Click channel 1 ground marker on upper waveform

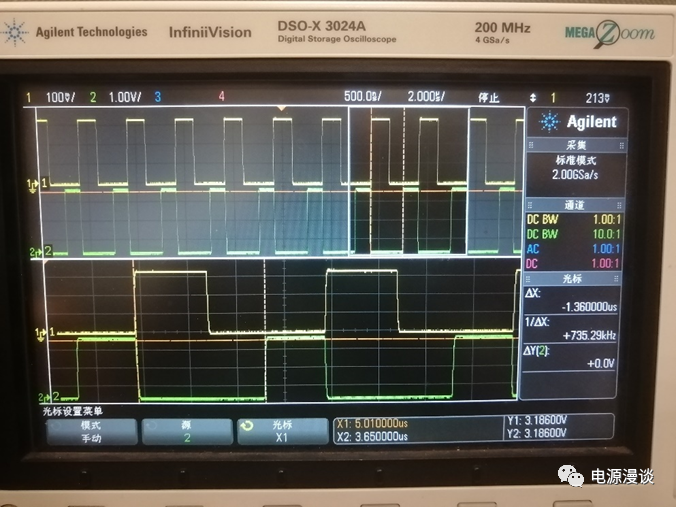(43, 184)
